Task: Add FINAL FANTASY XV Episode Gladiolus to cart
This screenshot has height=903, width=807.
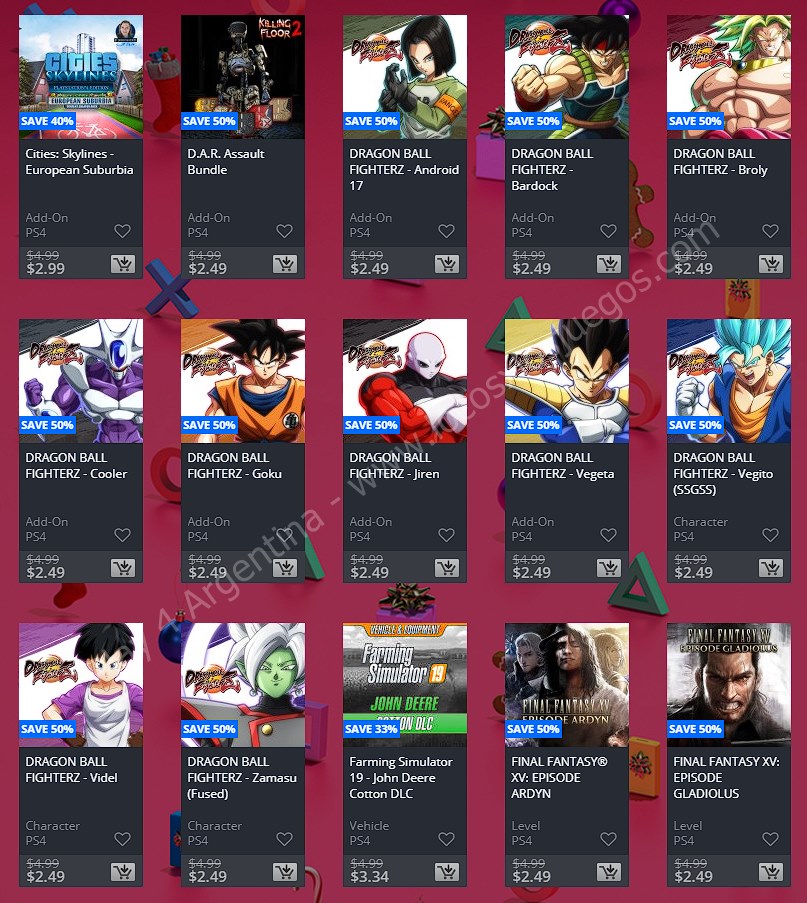Action: pos(771,872)
